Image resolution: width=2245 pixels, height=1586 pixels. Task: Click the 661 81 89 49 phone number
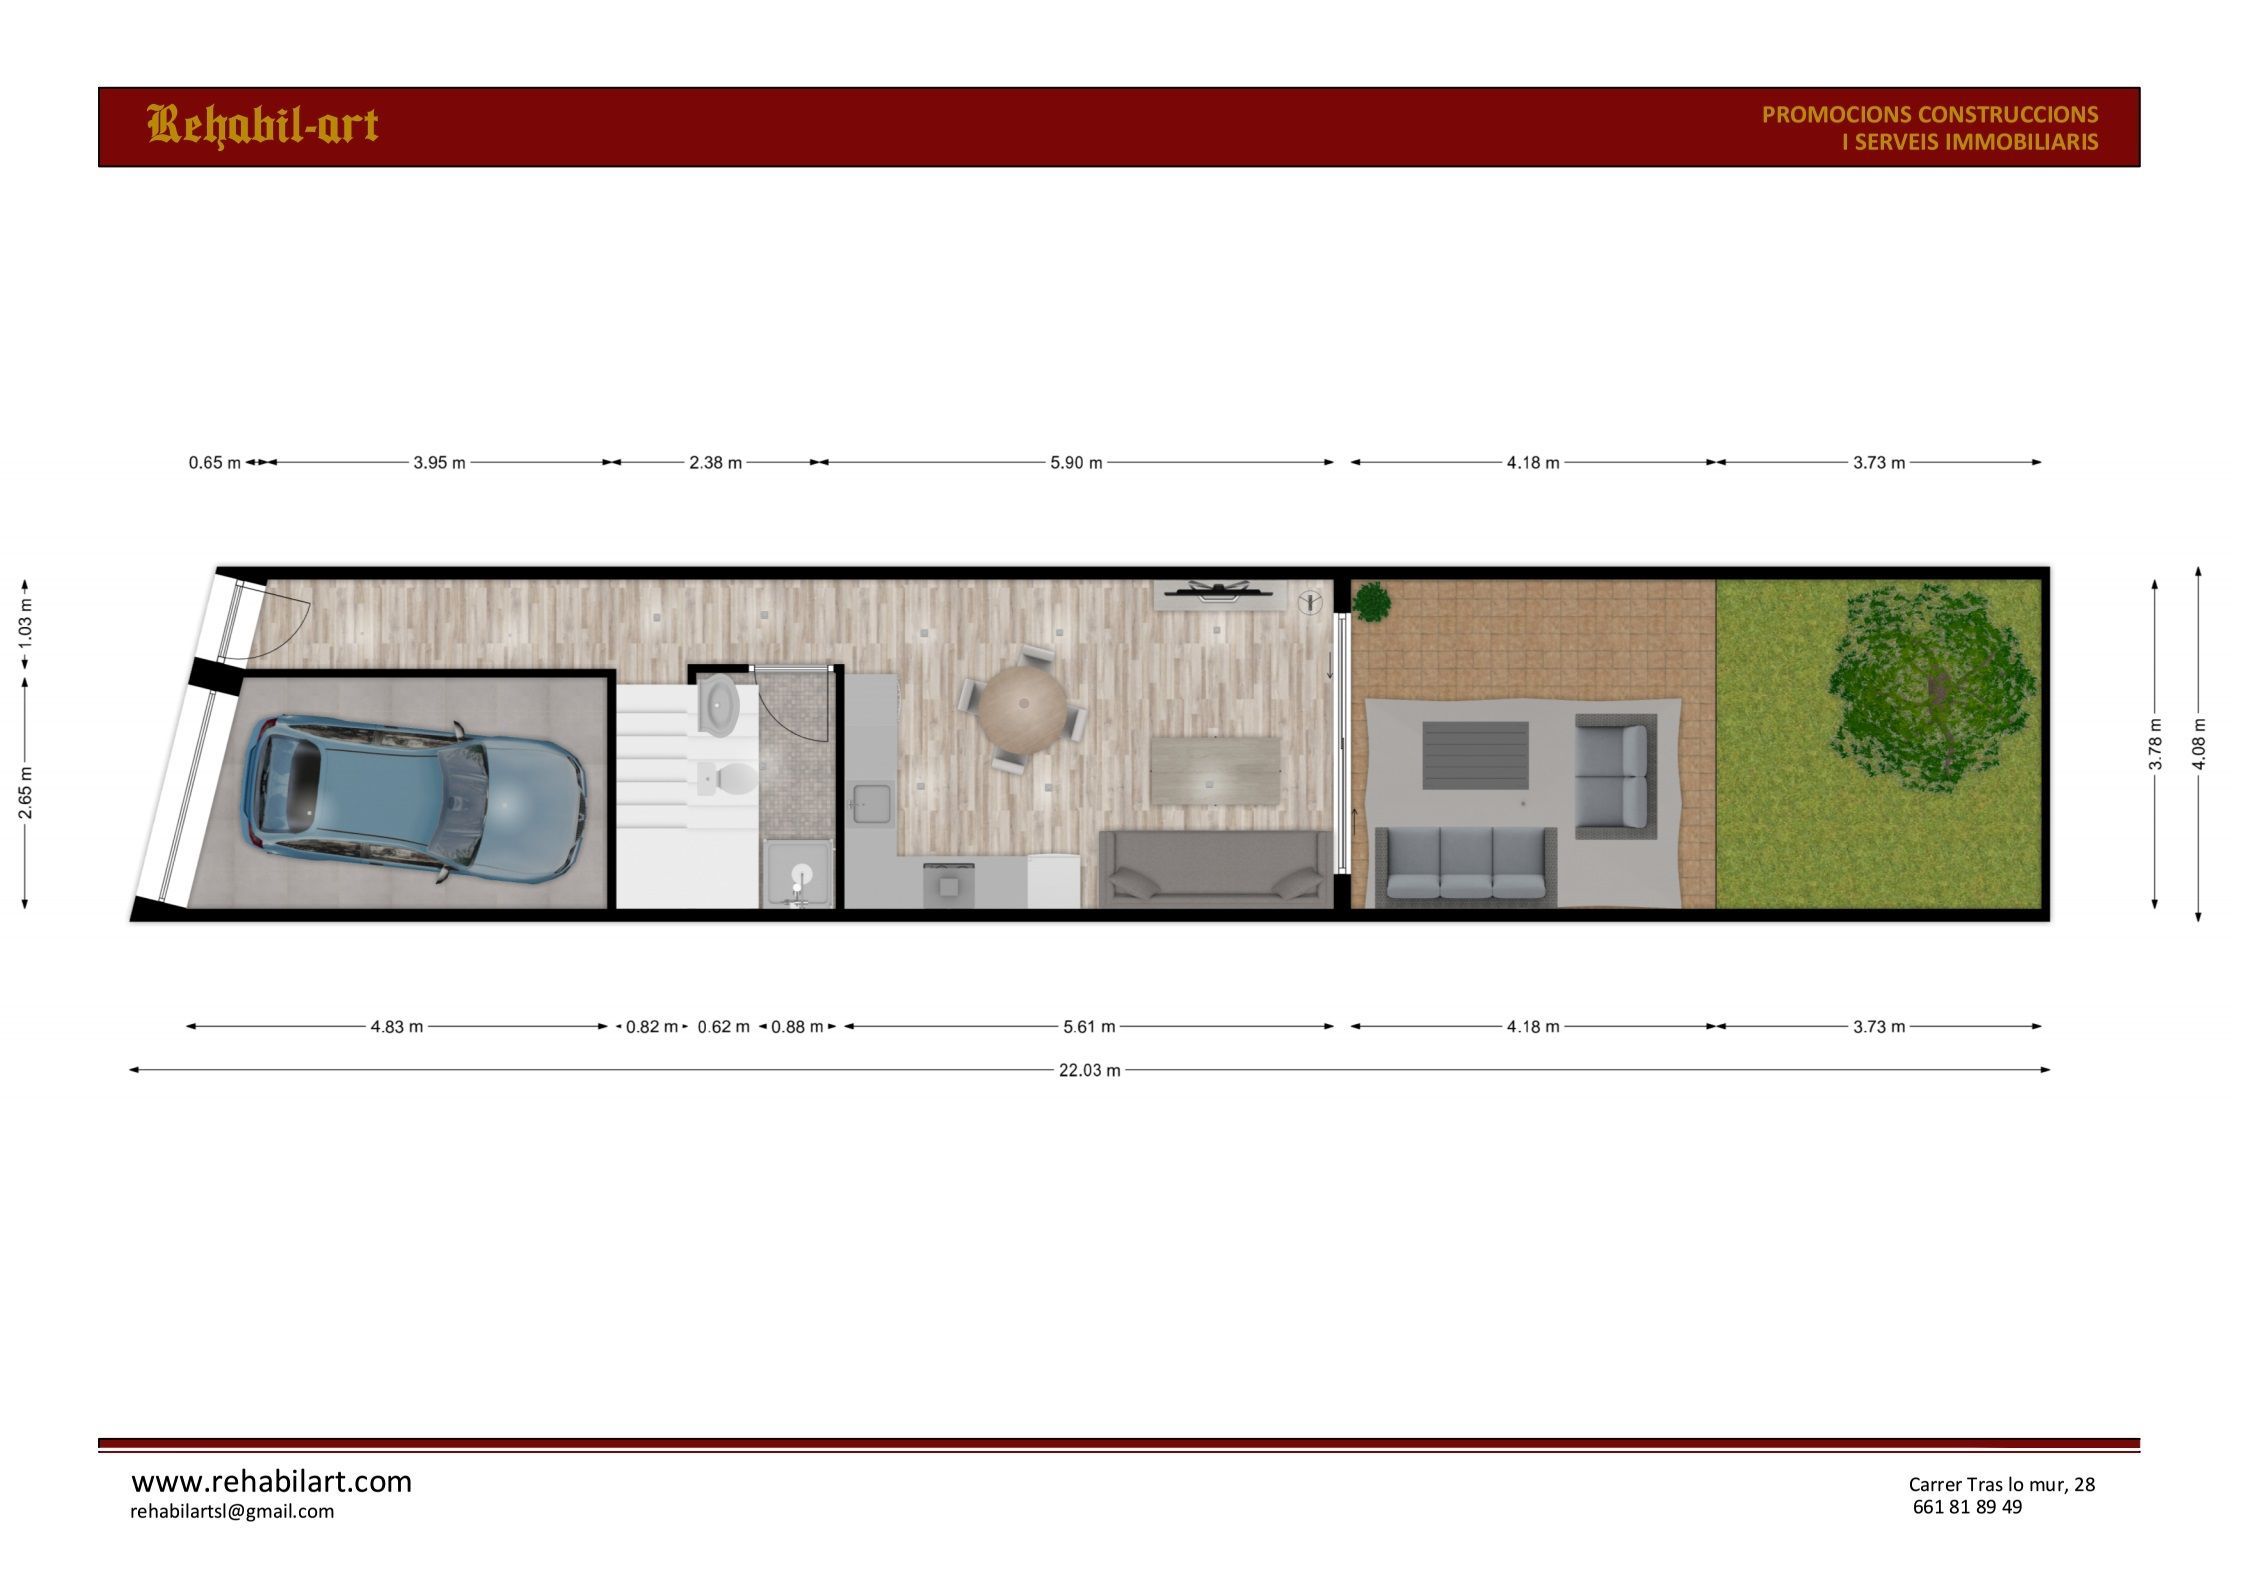click(1966, 1507)
